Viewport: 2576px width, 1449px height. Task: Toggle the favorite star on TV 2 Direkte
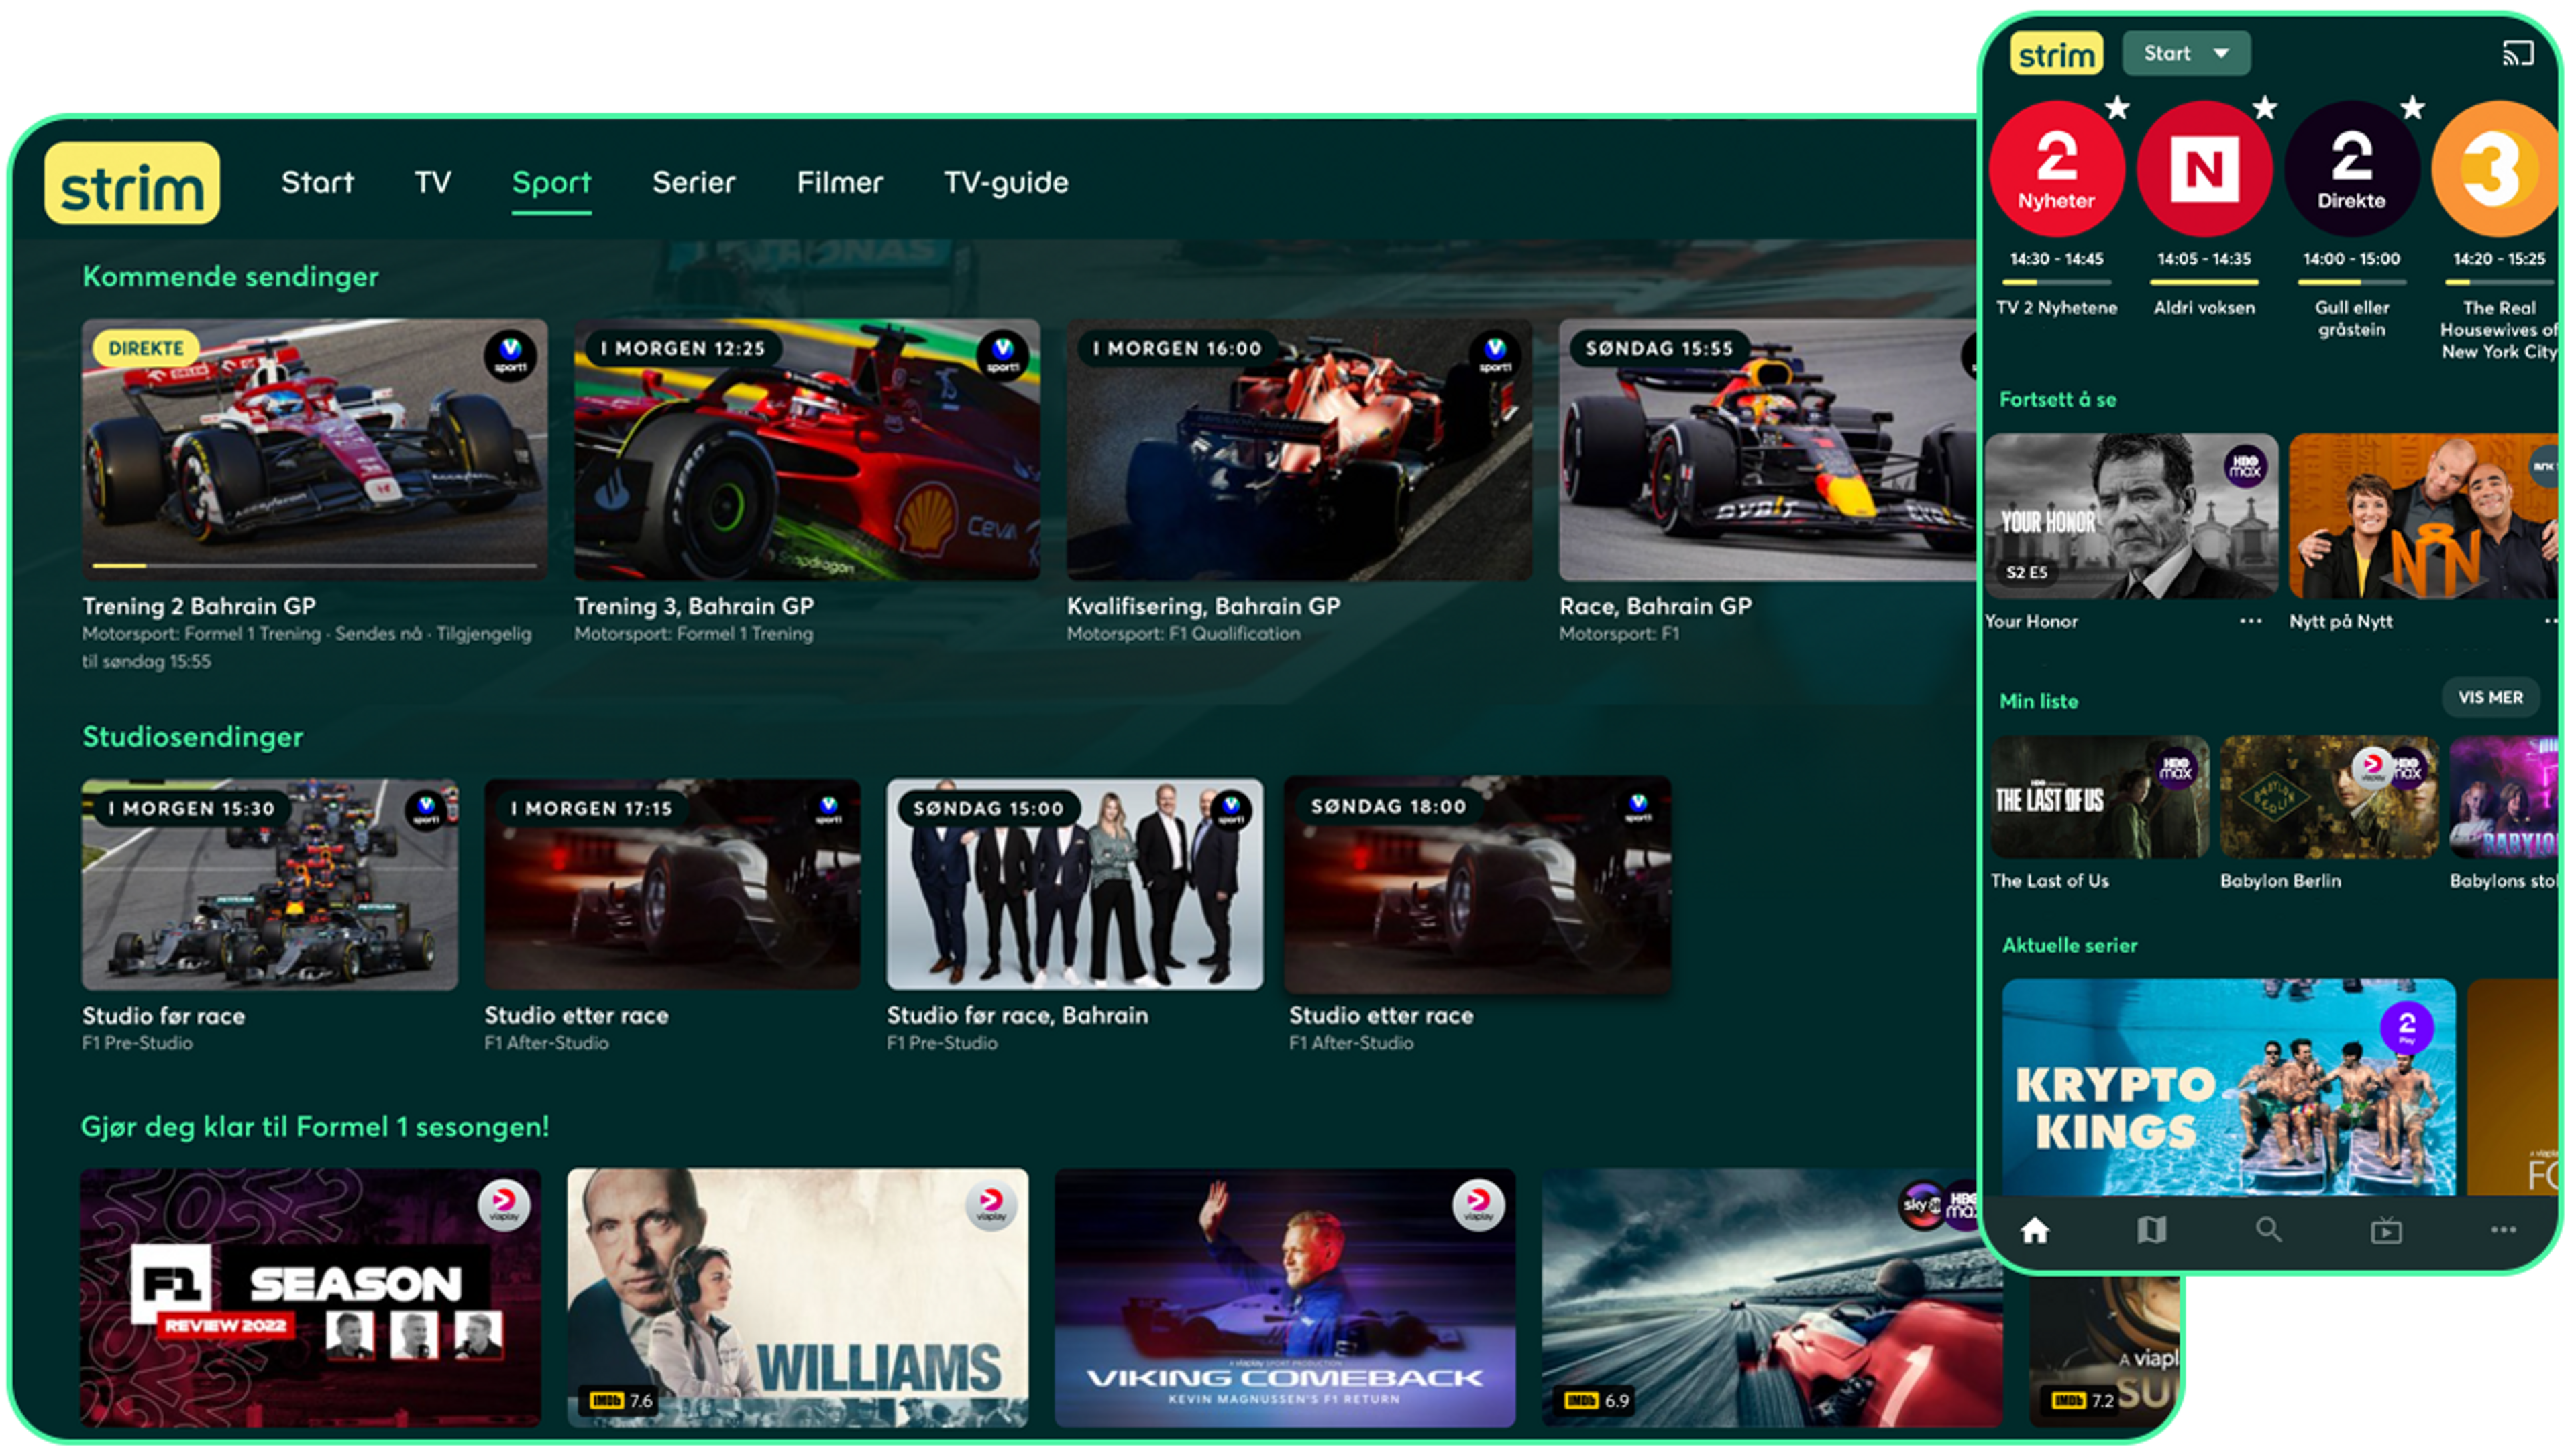[x=2412, y=108]
